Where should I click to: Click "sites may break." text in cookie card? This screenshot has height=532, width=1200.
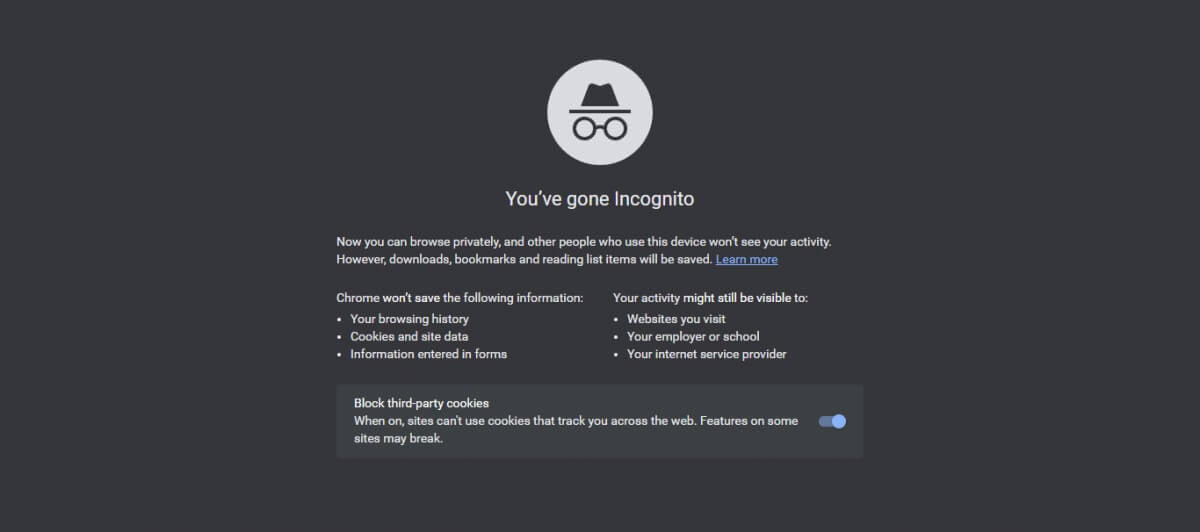pos(398,438)
